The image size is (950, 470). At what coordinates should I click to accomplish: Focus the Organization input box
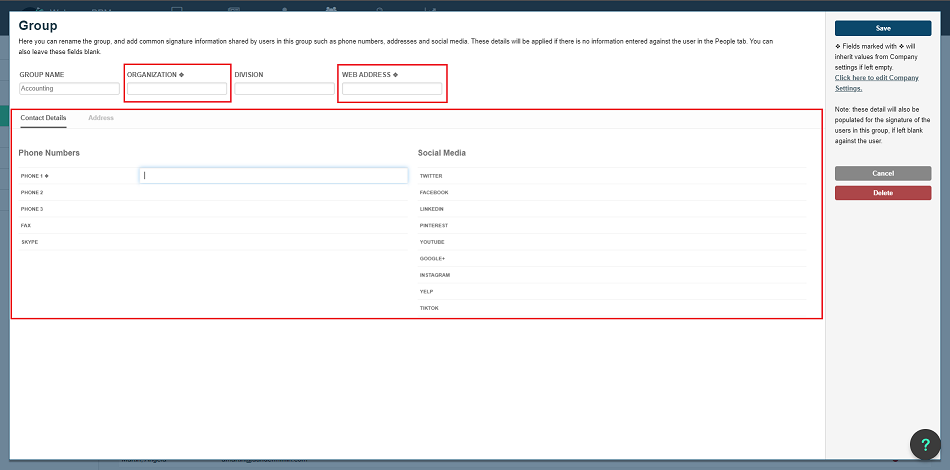coord(177,89)
